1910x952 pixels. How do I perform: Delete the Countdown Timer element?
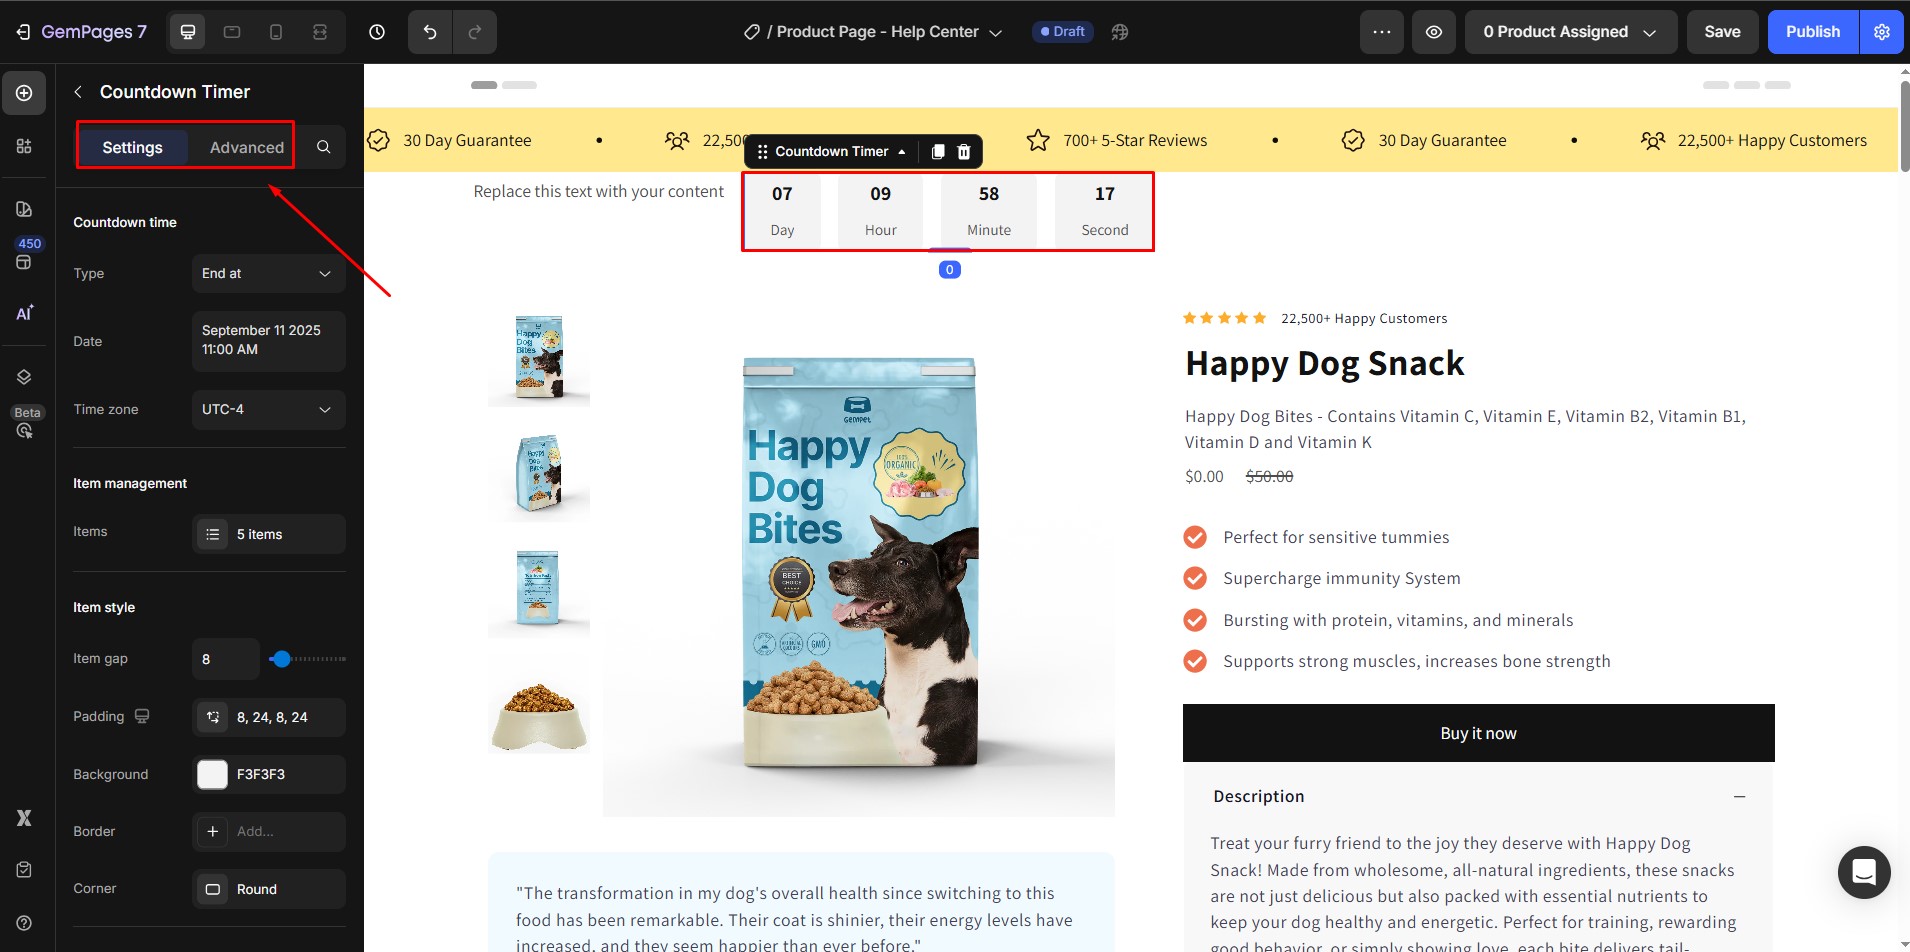(x=964, y=152)
